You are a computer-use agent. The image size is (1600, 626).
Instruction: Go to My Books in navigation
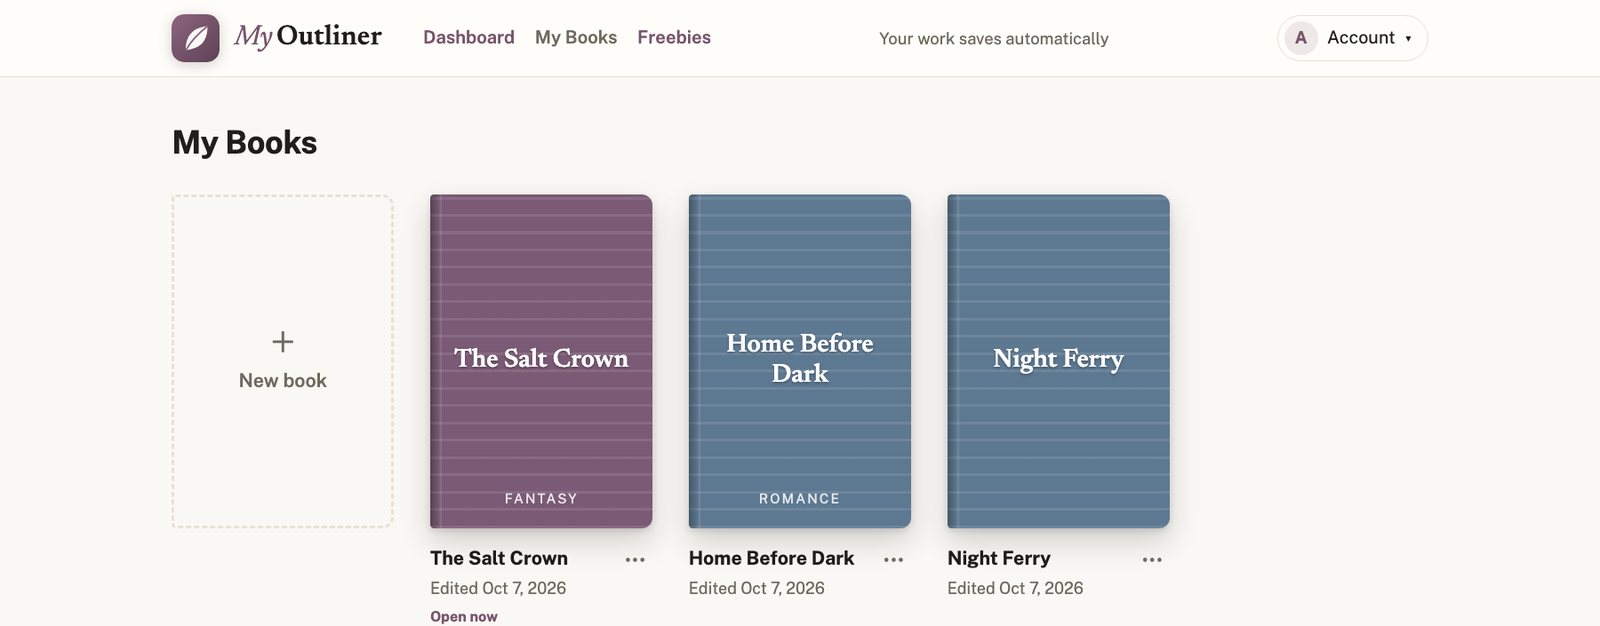[x=576, y=37]
